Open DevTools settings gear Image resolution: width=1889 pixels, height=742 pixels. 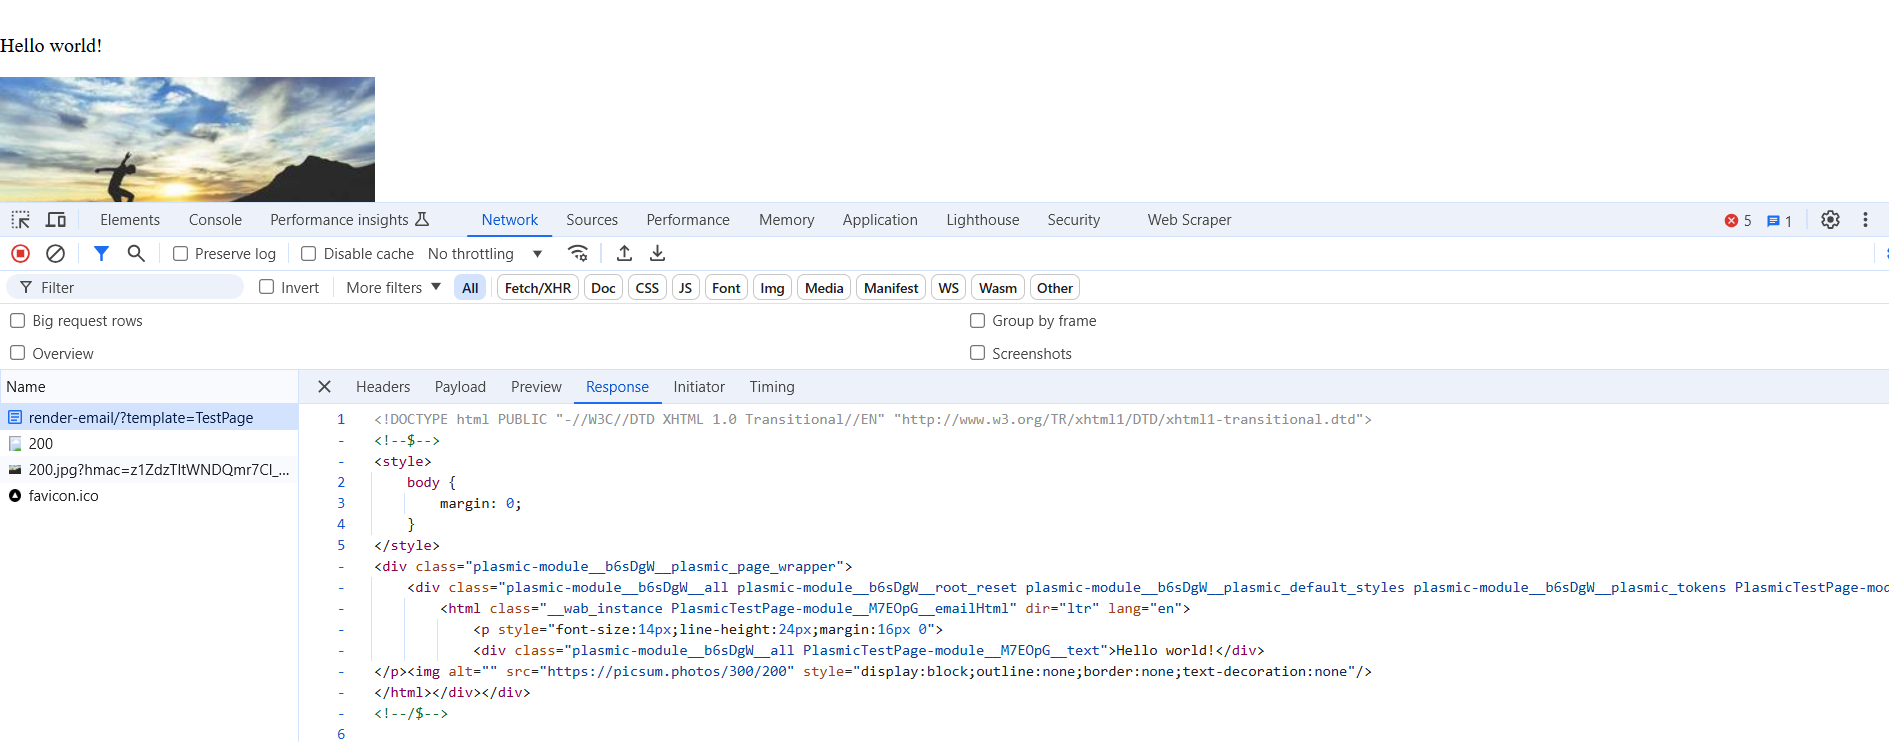pos(1830,220)
